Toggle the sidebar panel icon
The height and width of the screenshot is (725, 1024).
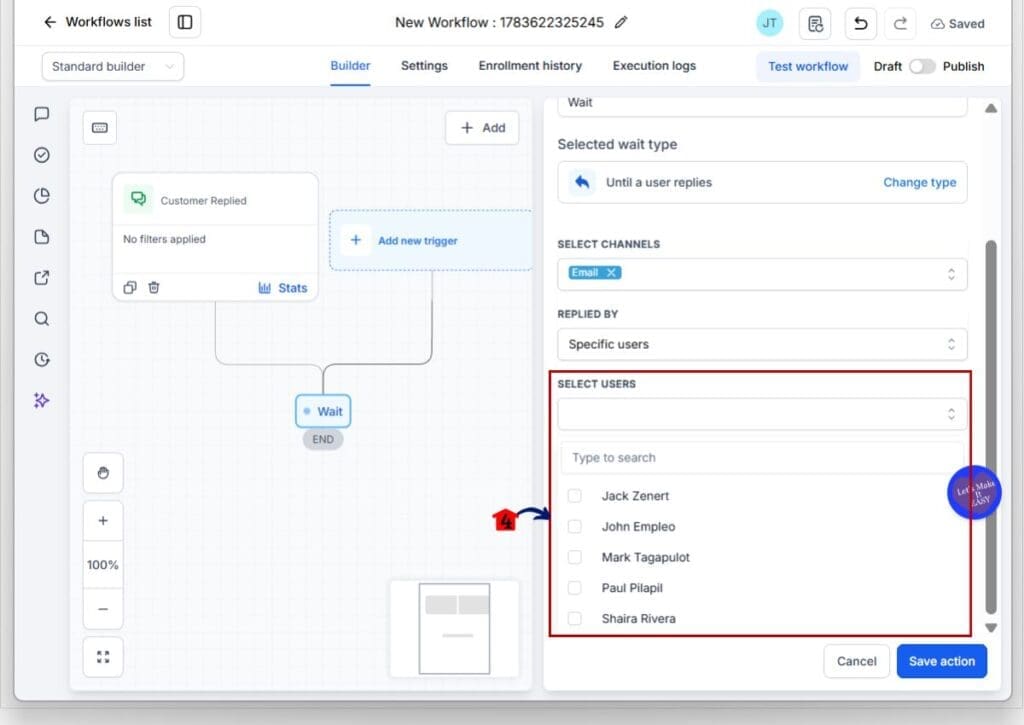(185, 22)
